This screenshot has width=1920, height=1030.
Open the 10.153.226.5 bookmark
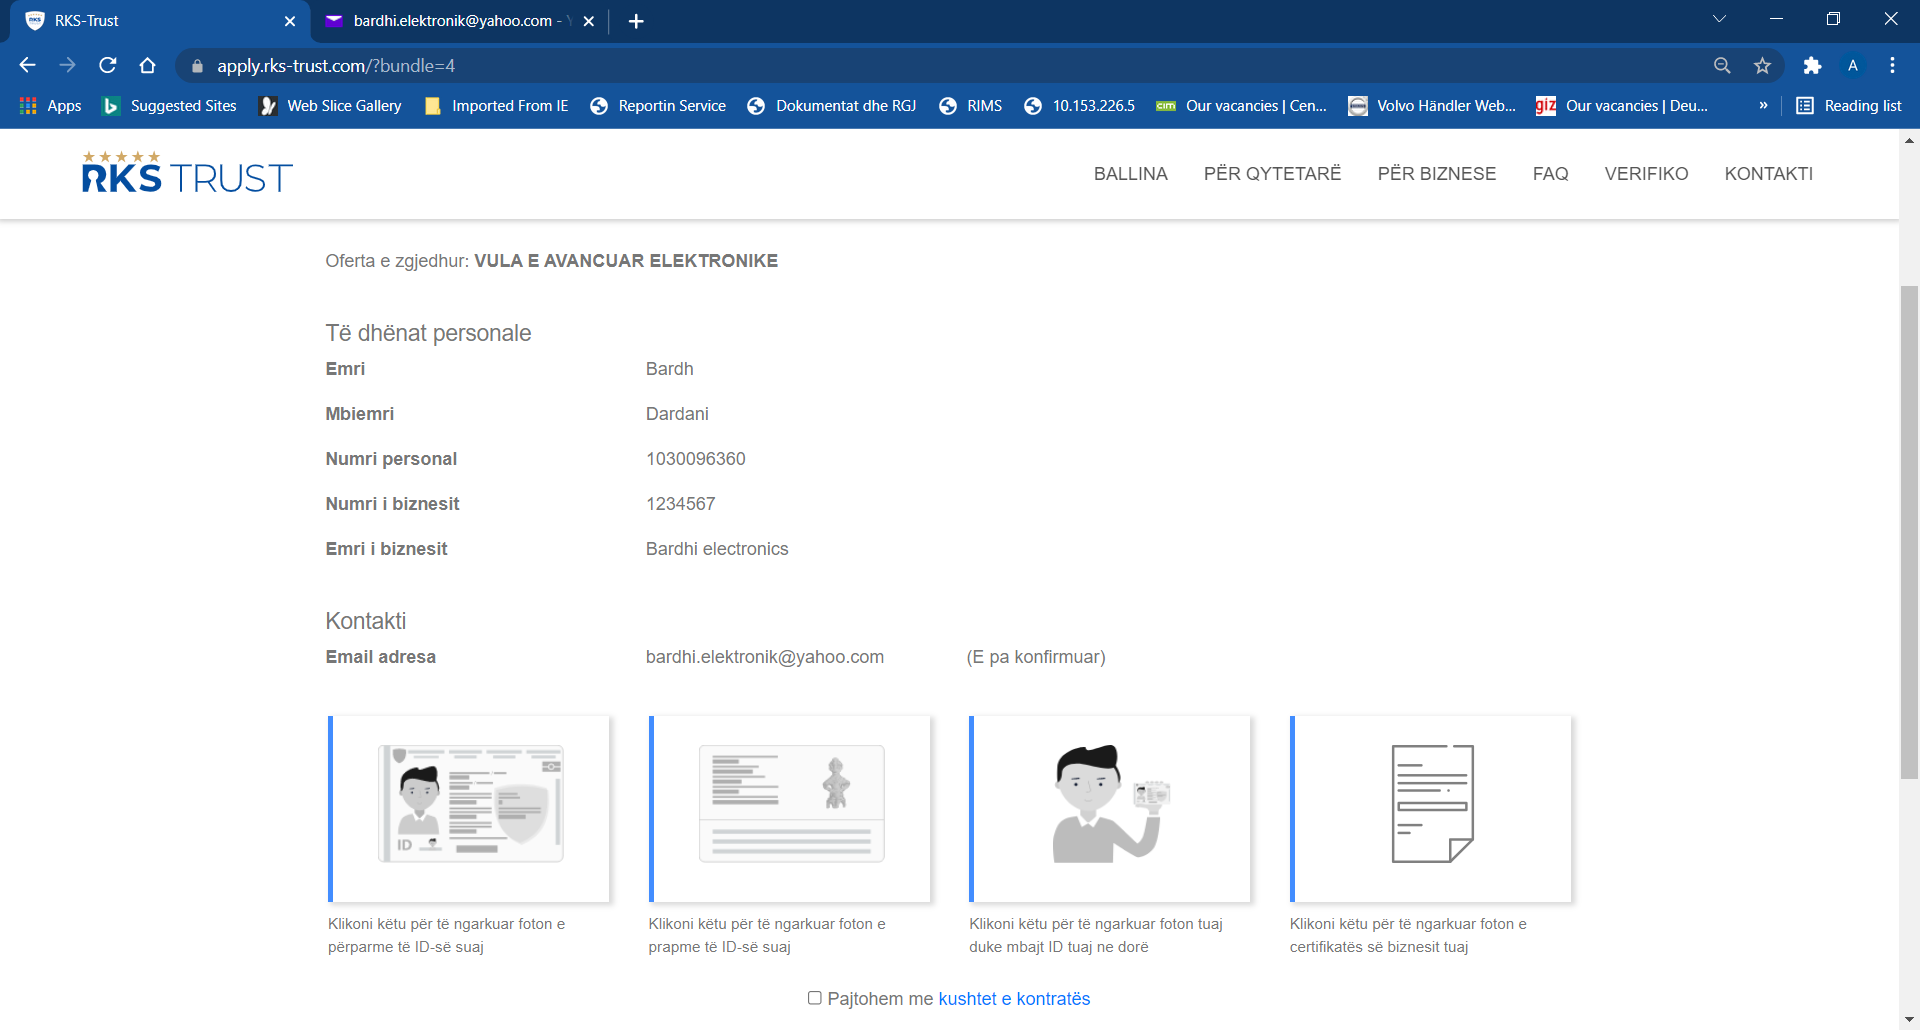pyautogui.click(x=1080, y=105)
